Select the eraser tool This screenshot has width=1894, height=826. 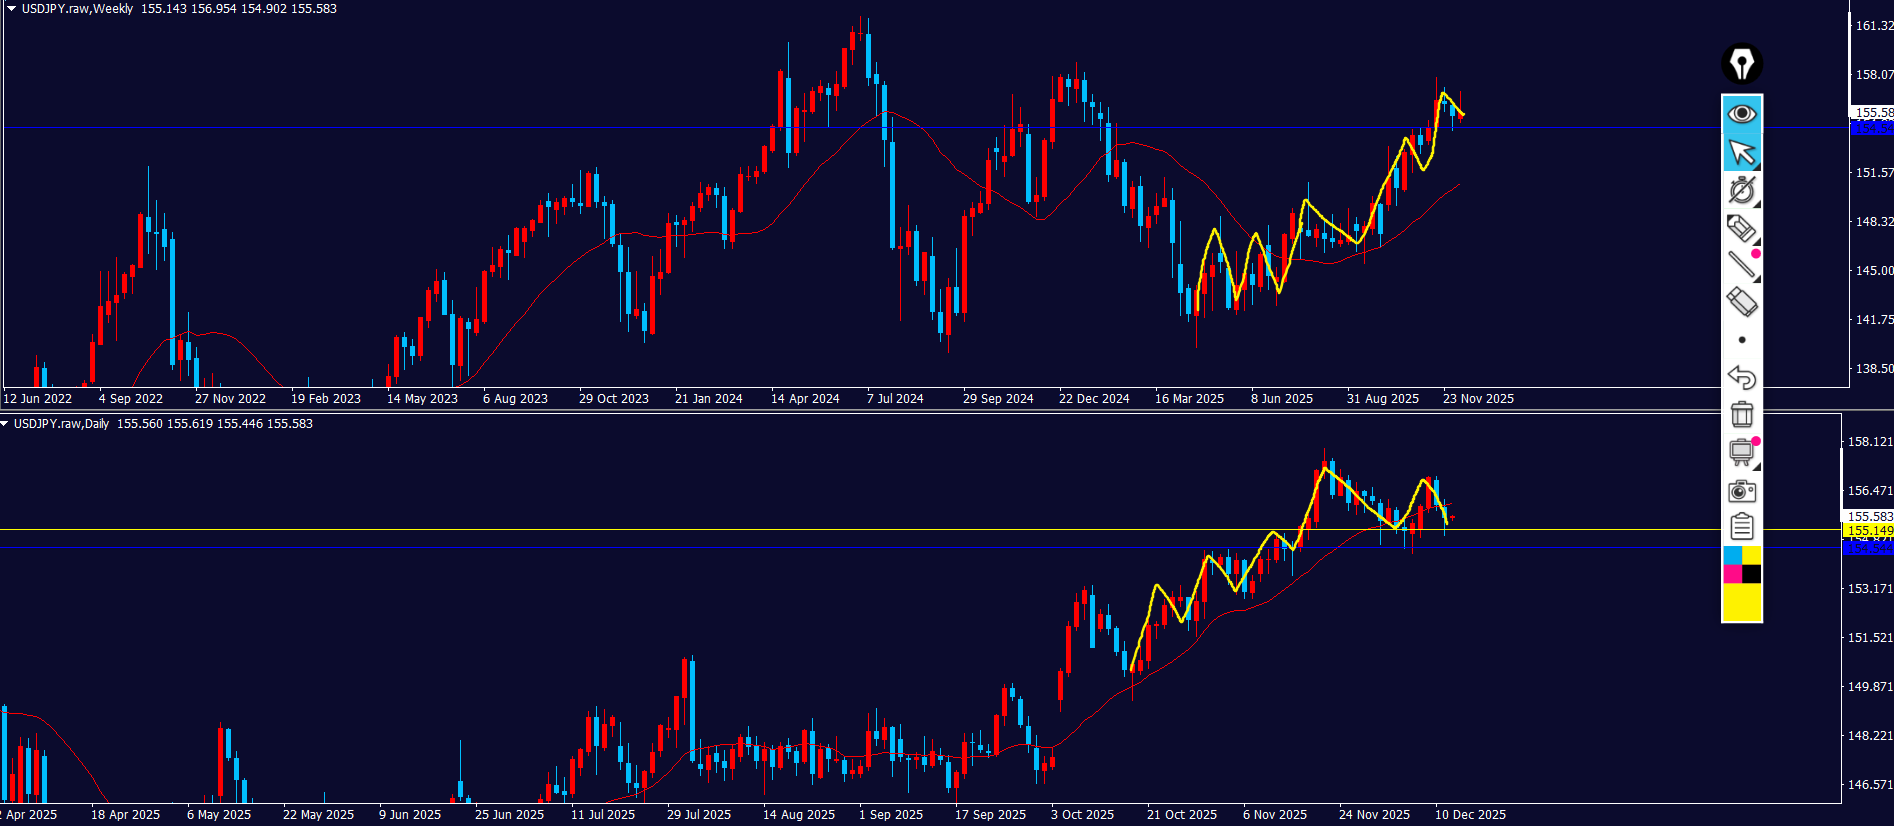coord(1741,301)
